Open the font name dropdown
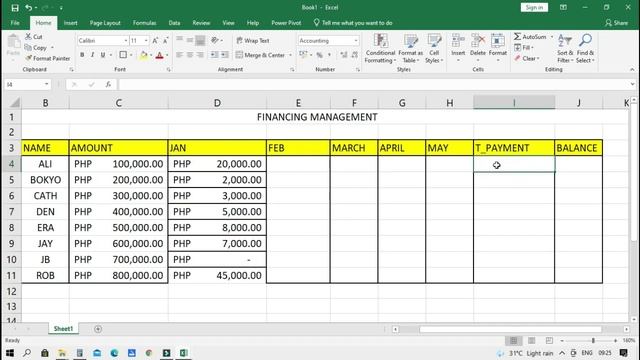This screenshot has width=640, height=360. (x=126, y=40)
